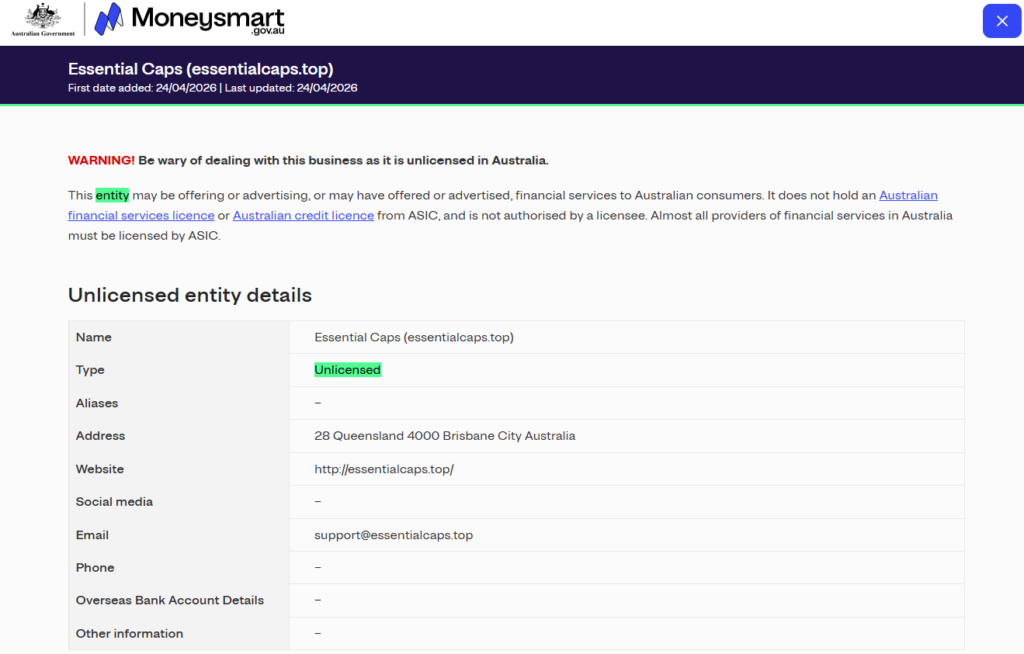Screen dimensions: 1024x654
Task: Close the entity details panel
Action: [x=1002, y=21]
